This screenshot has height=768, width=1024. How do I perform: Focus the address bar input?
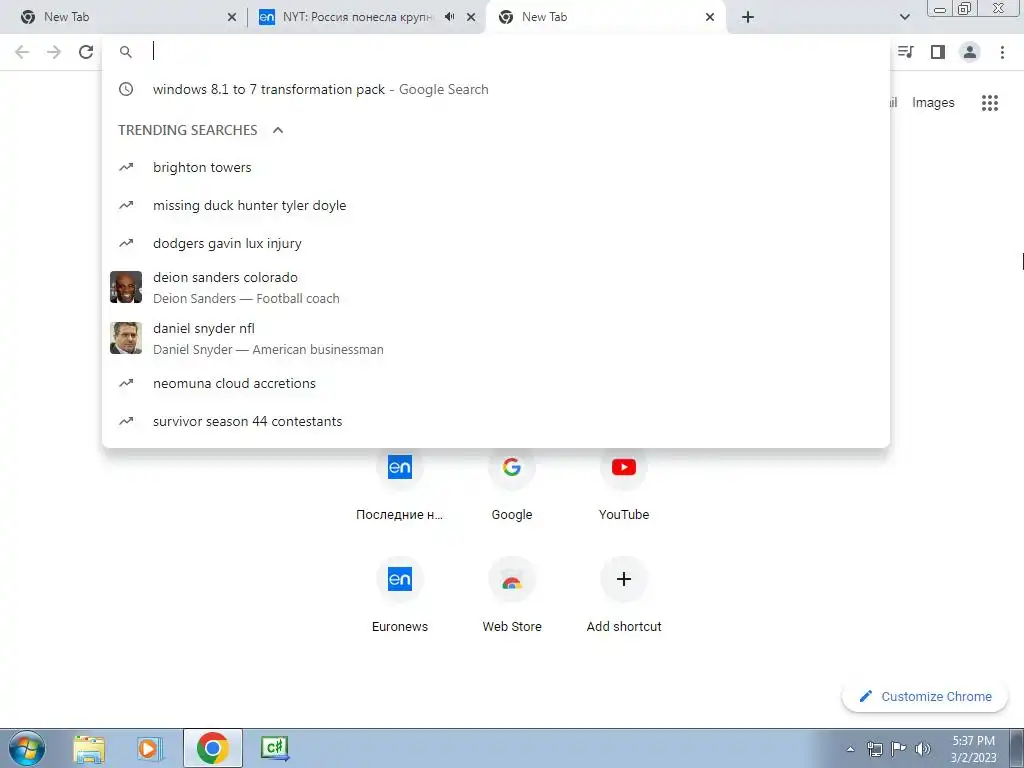point(496,52)
